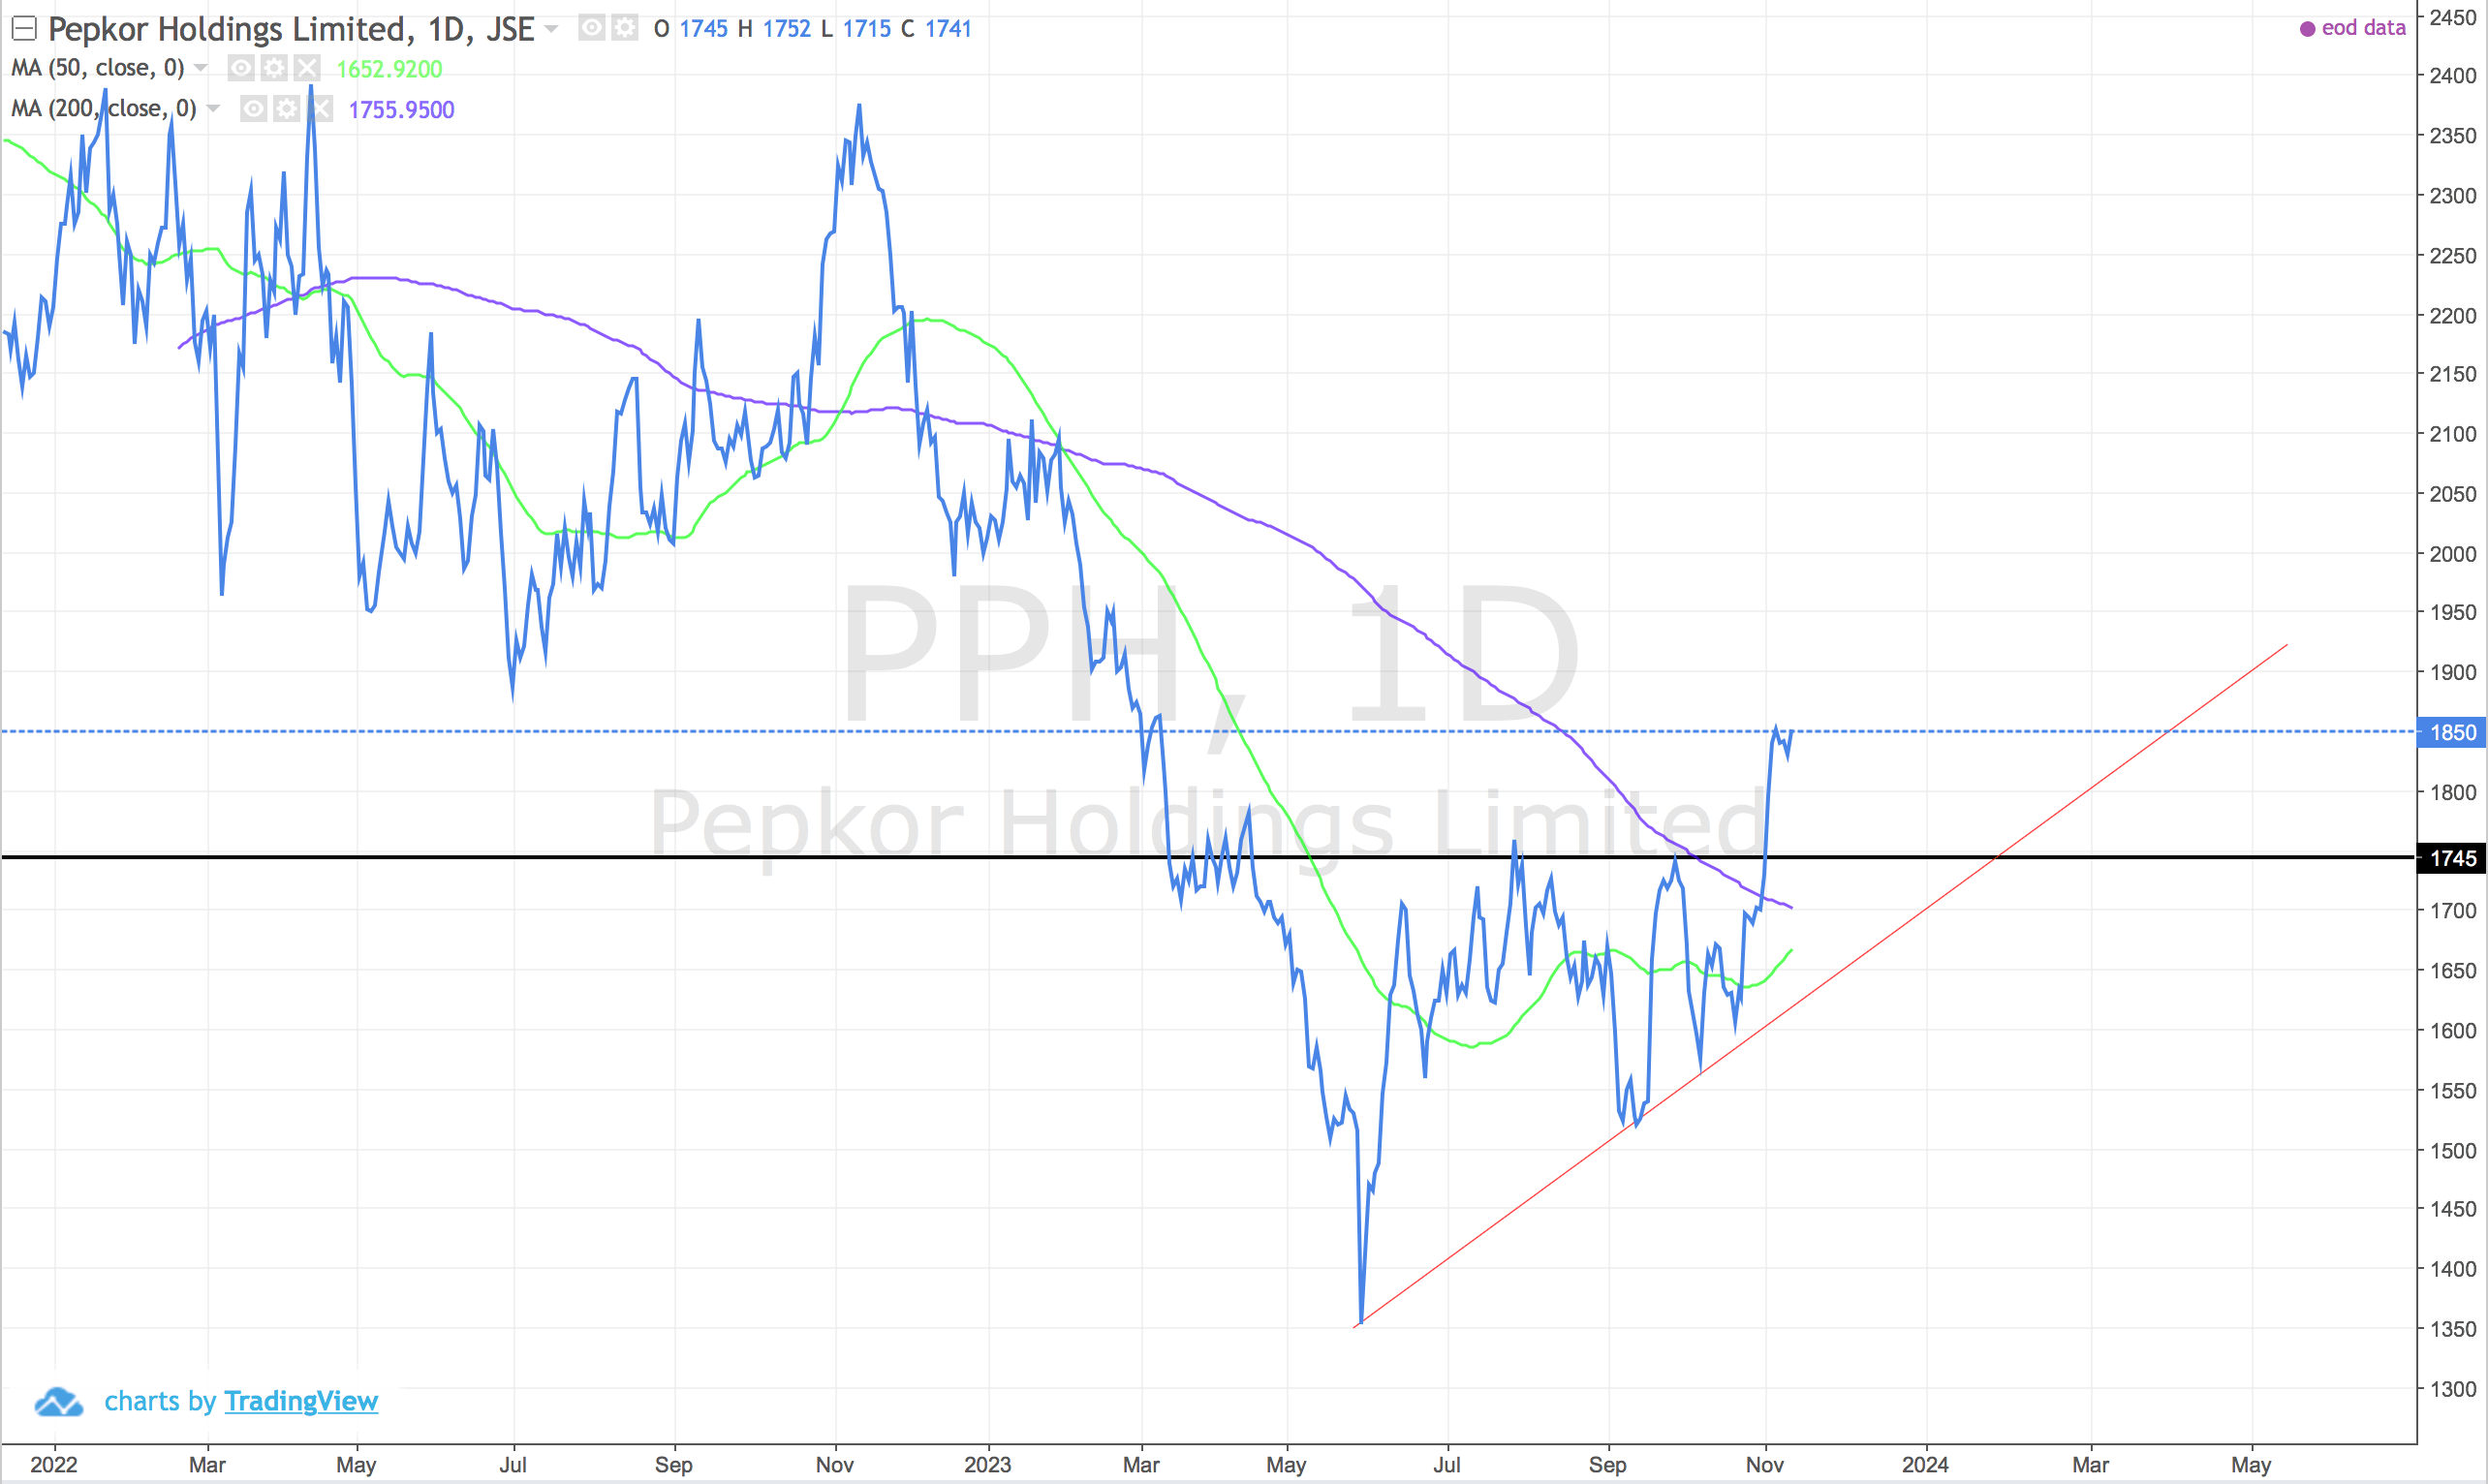Open MA 200 indicator settings gear
Viewport: 2488px width, 1484px height.
point(287,108)
